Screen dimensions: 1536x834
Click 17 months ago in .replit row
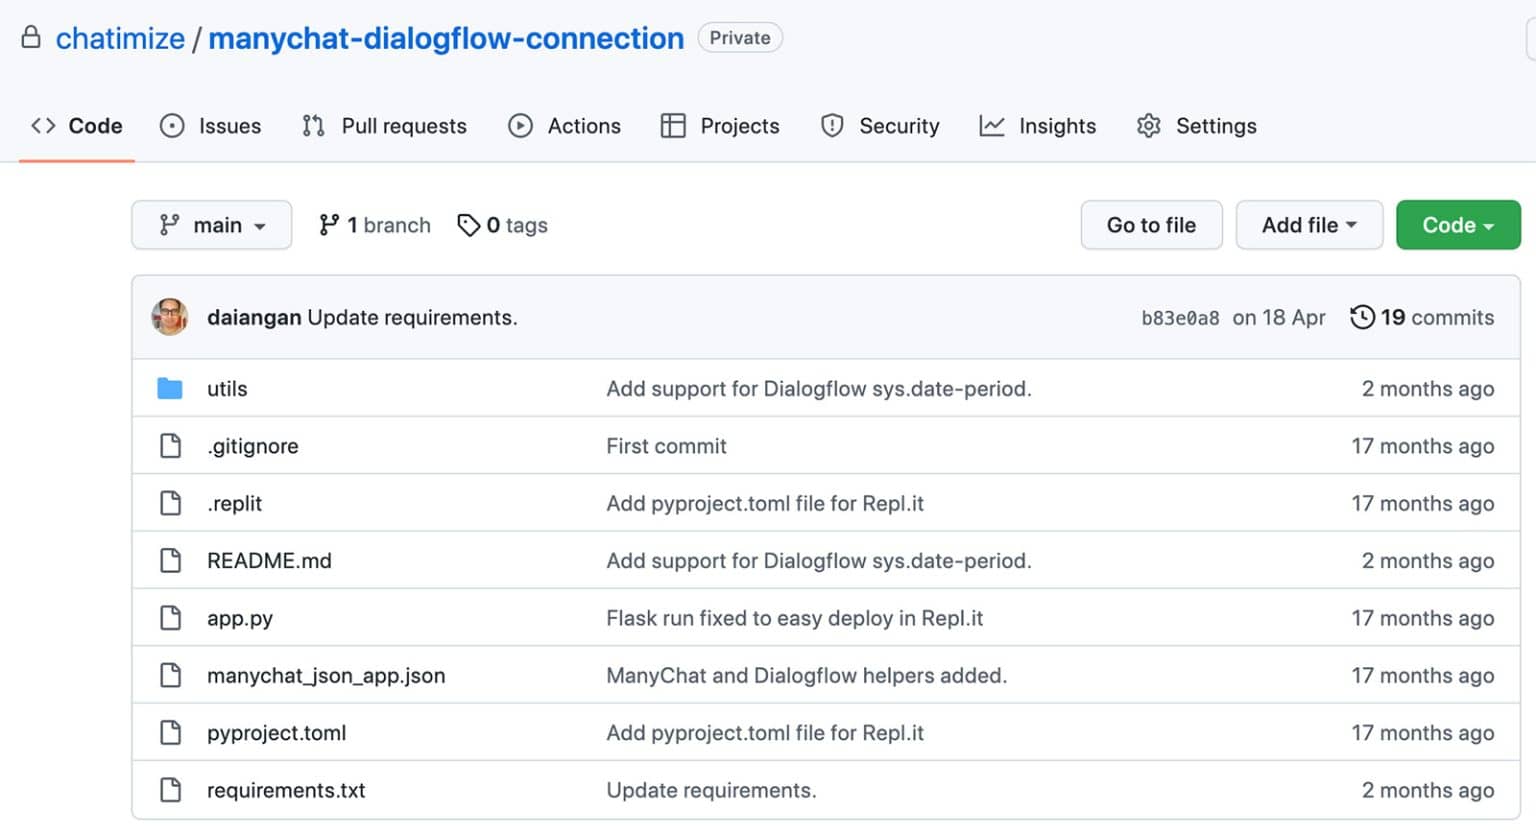pyautogui.click(x=1423, y=504)
